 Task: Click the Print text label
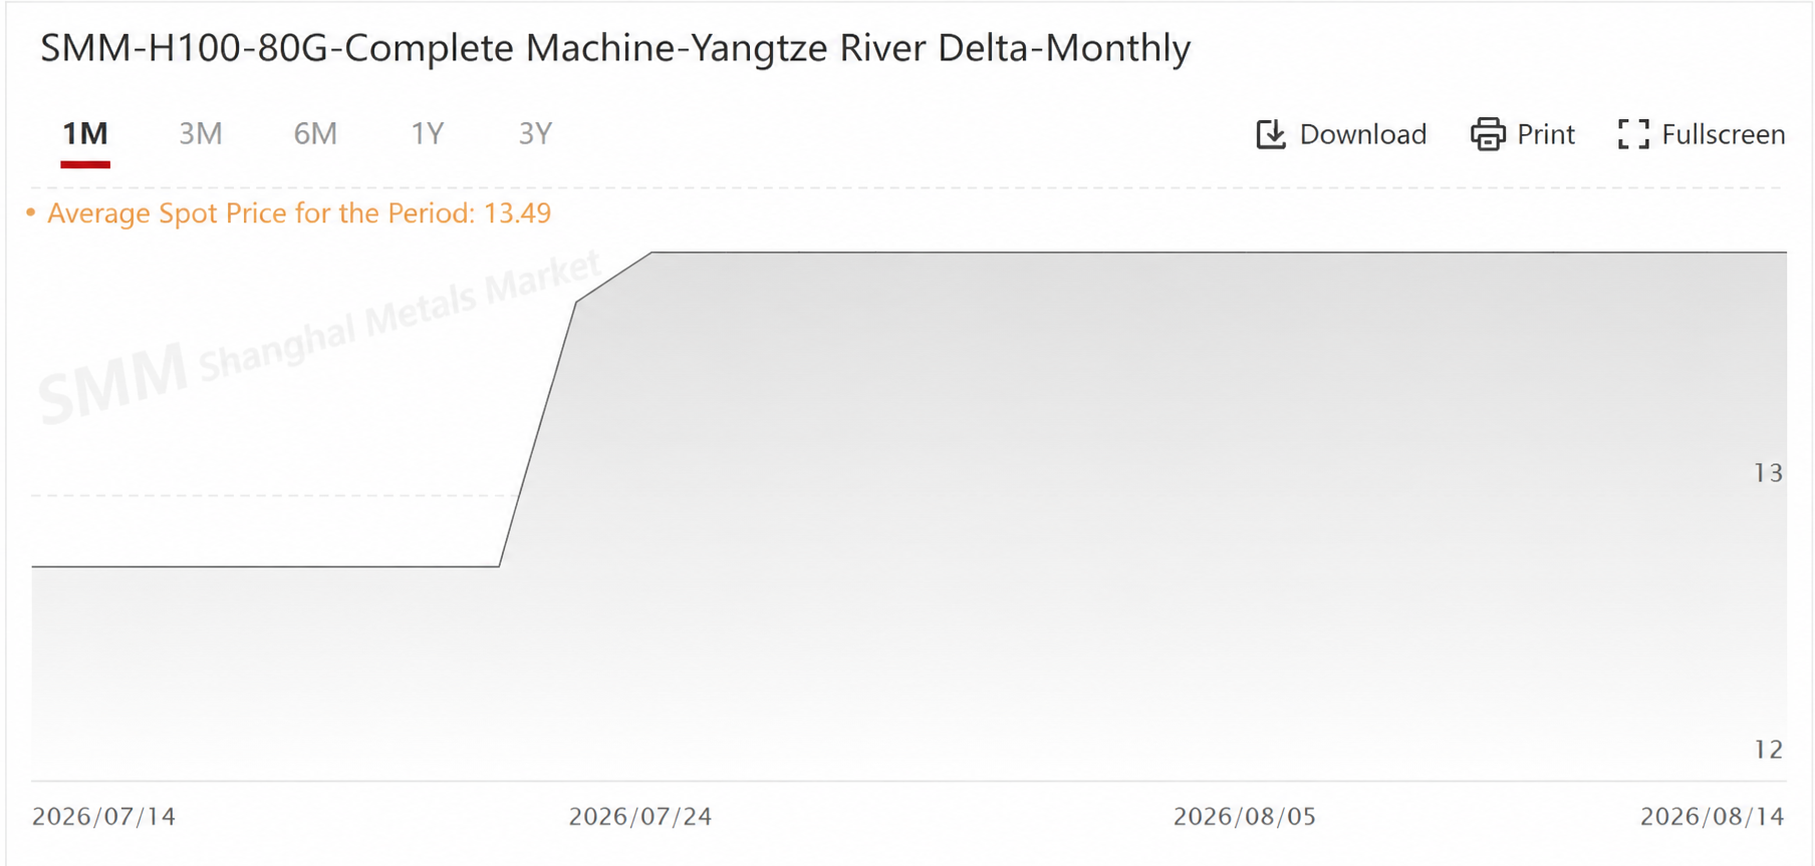(x=1546, y=134)
